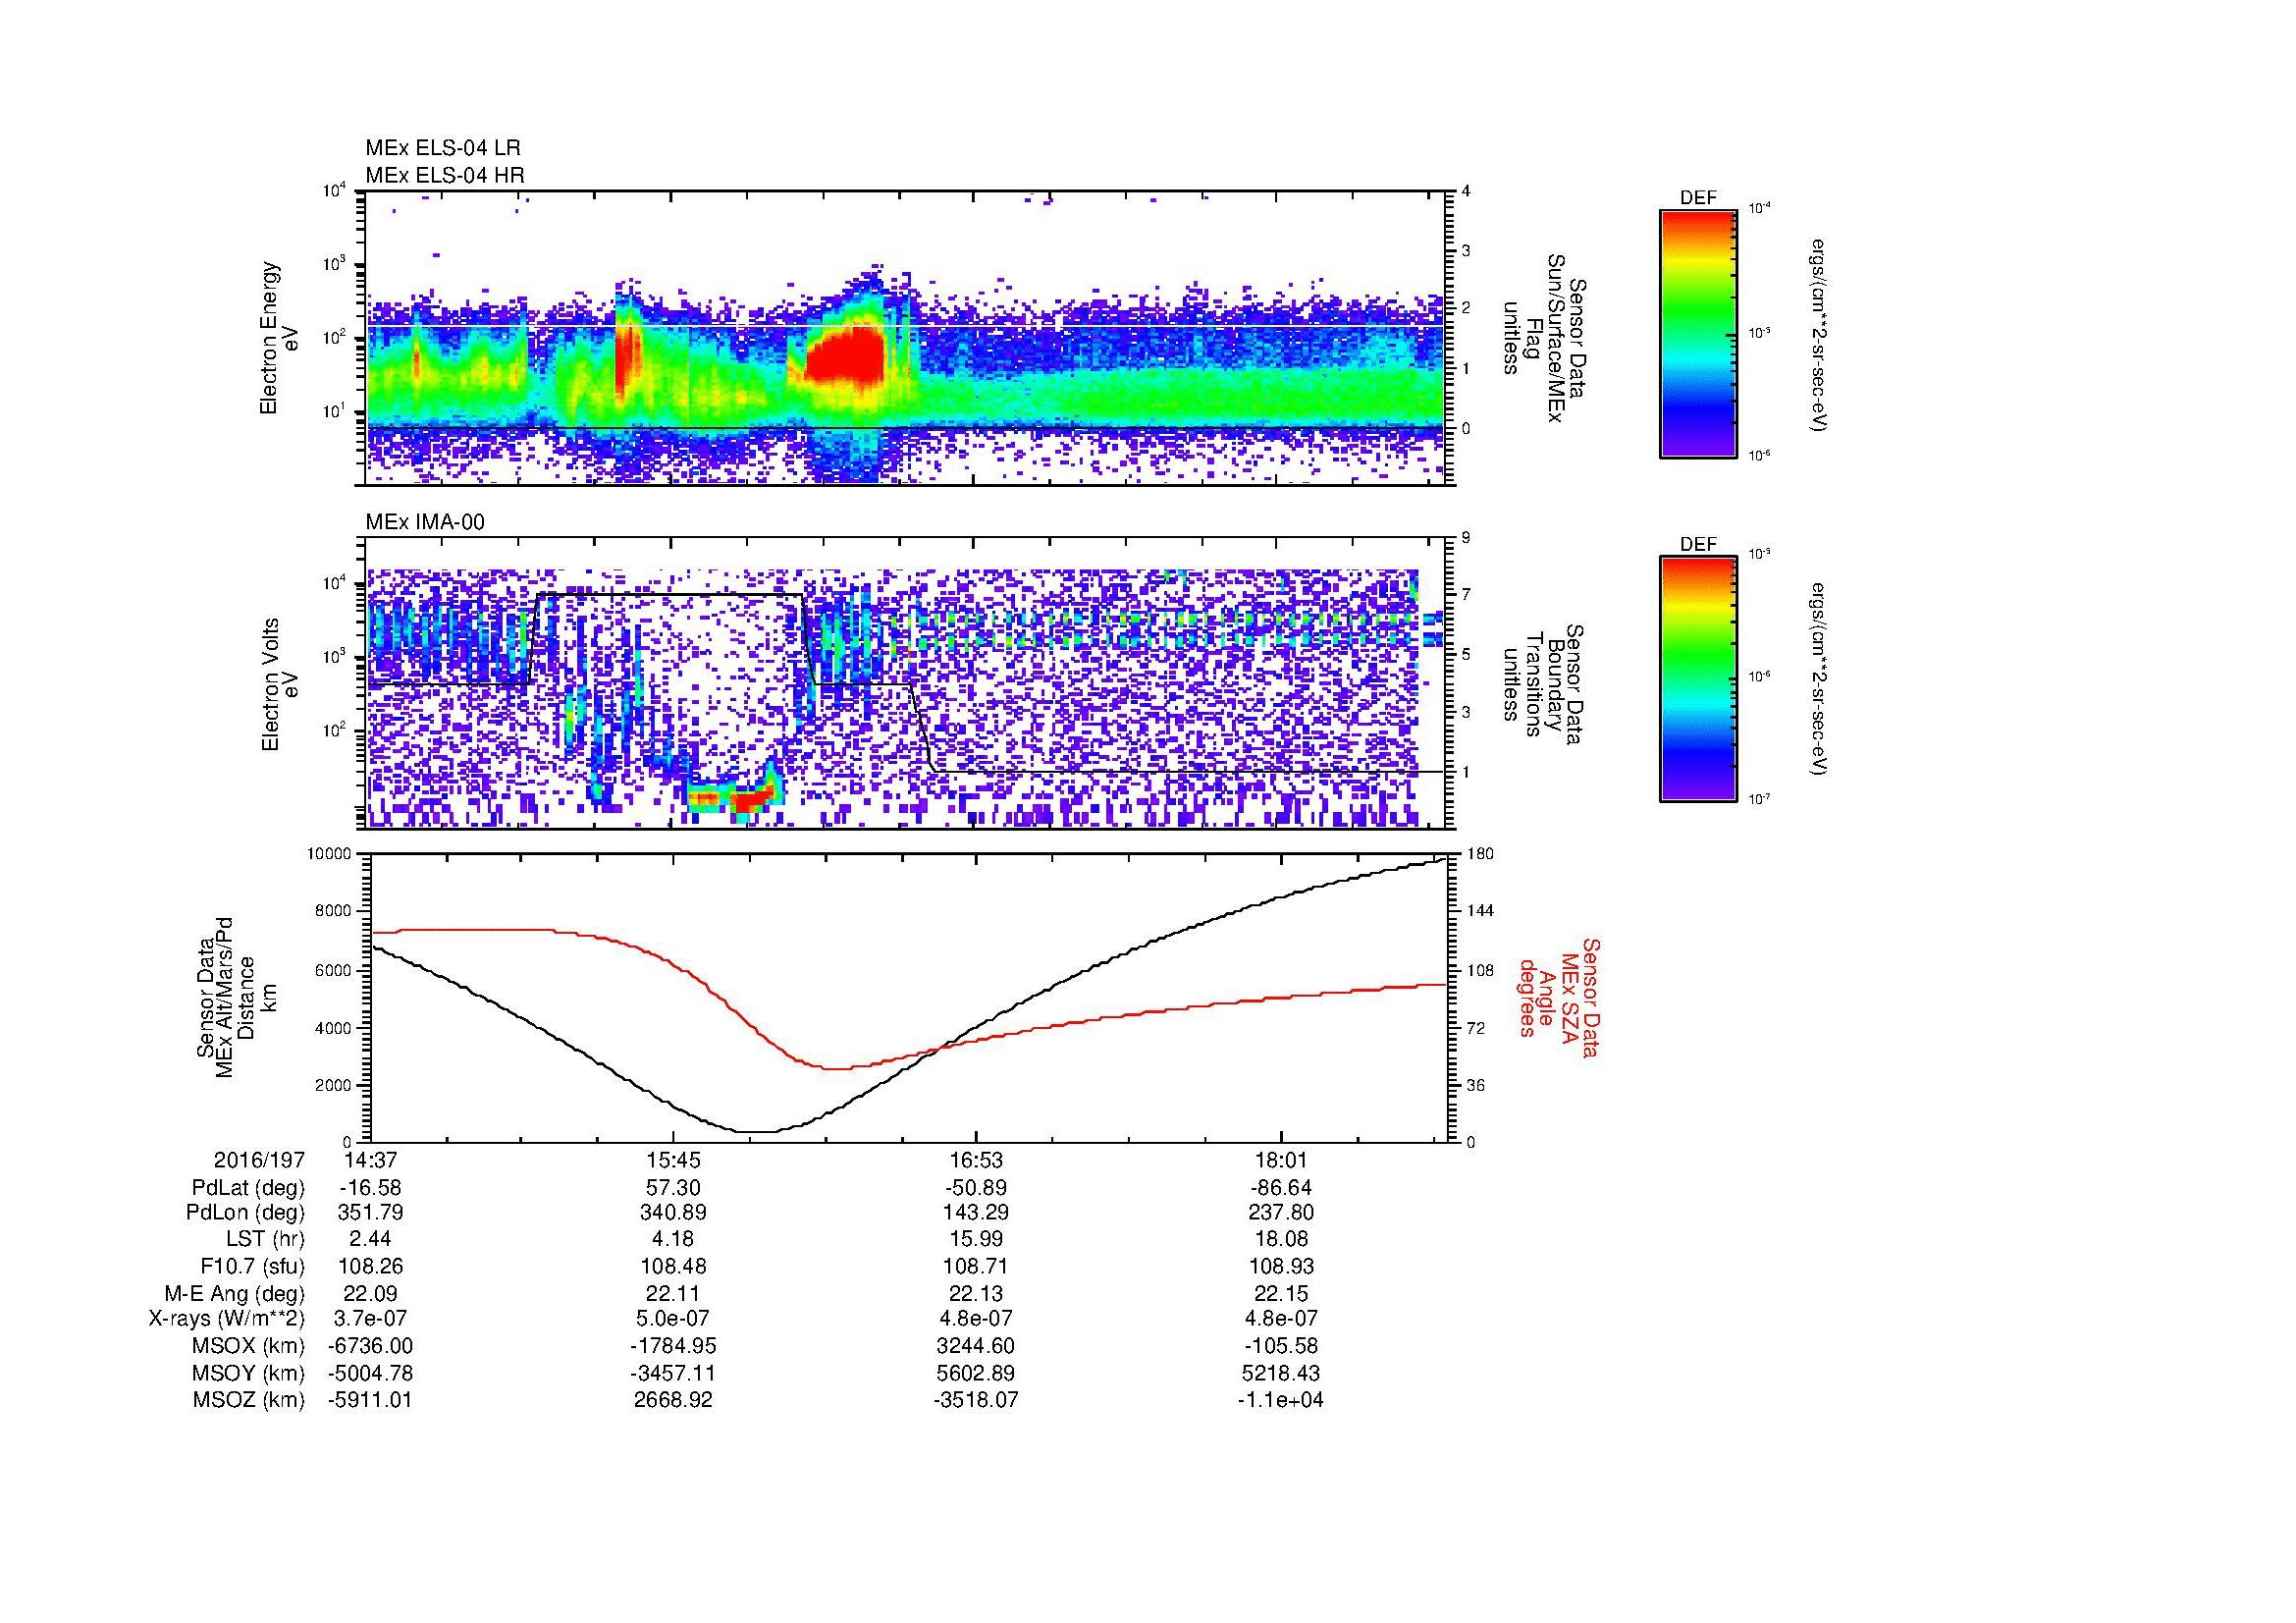Click the 'Electron Energy eV' axis label

pyautogui.click(x=280, y=338)
